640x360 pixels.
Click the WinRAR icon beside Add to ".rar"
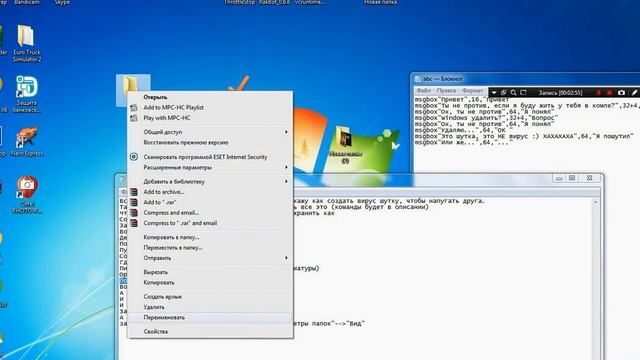(133, 202)
